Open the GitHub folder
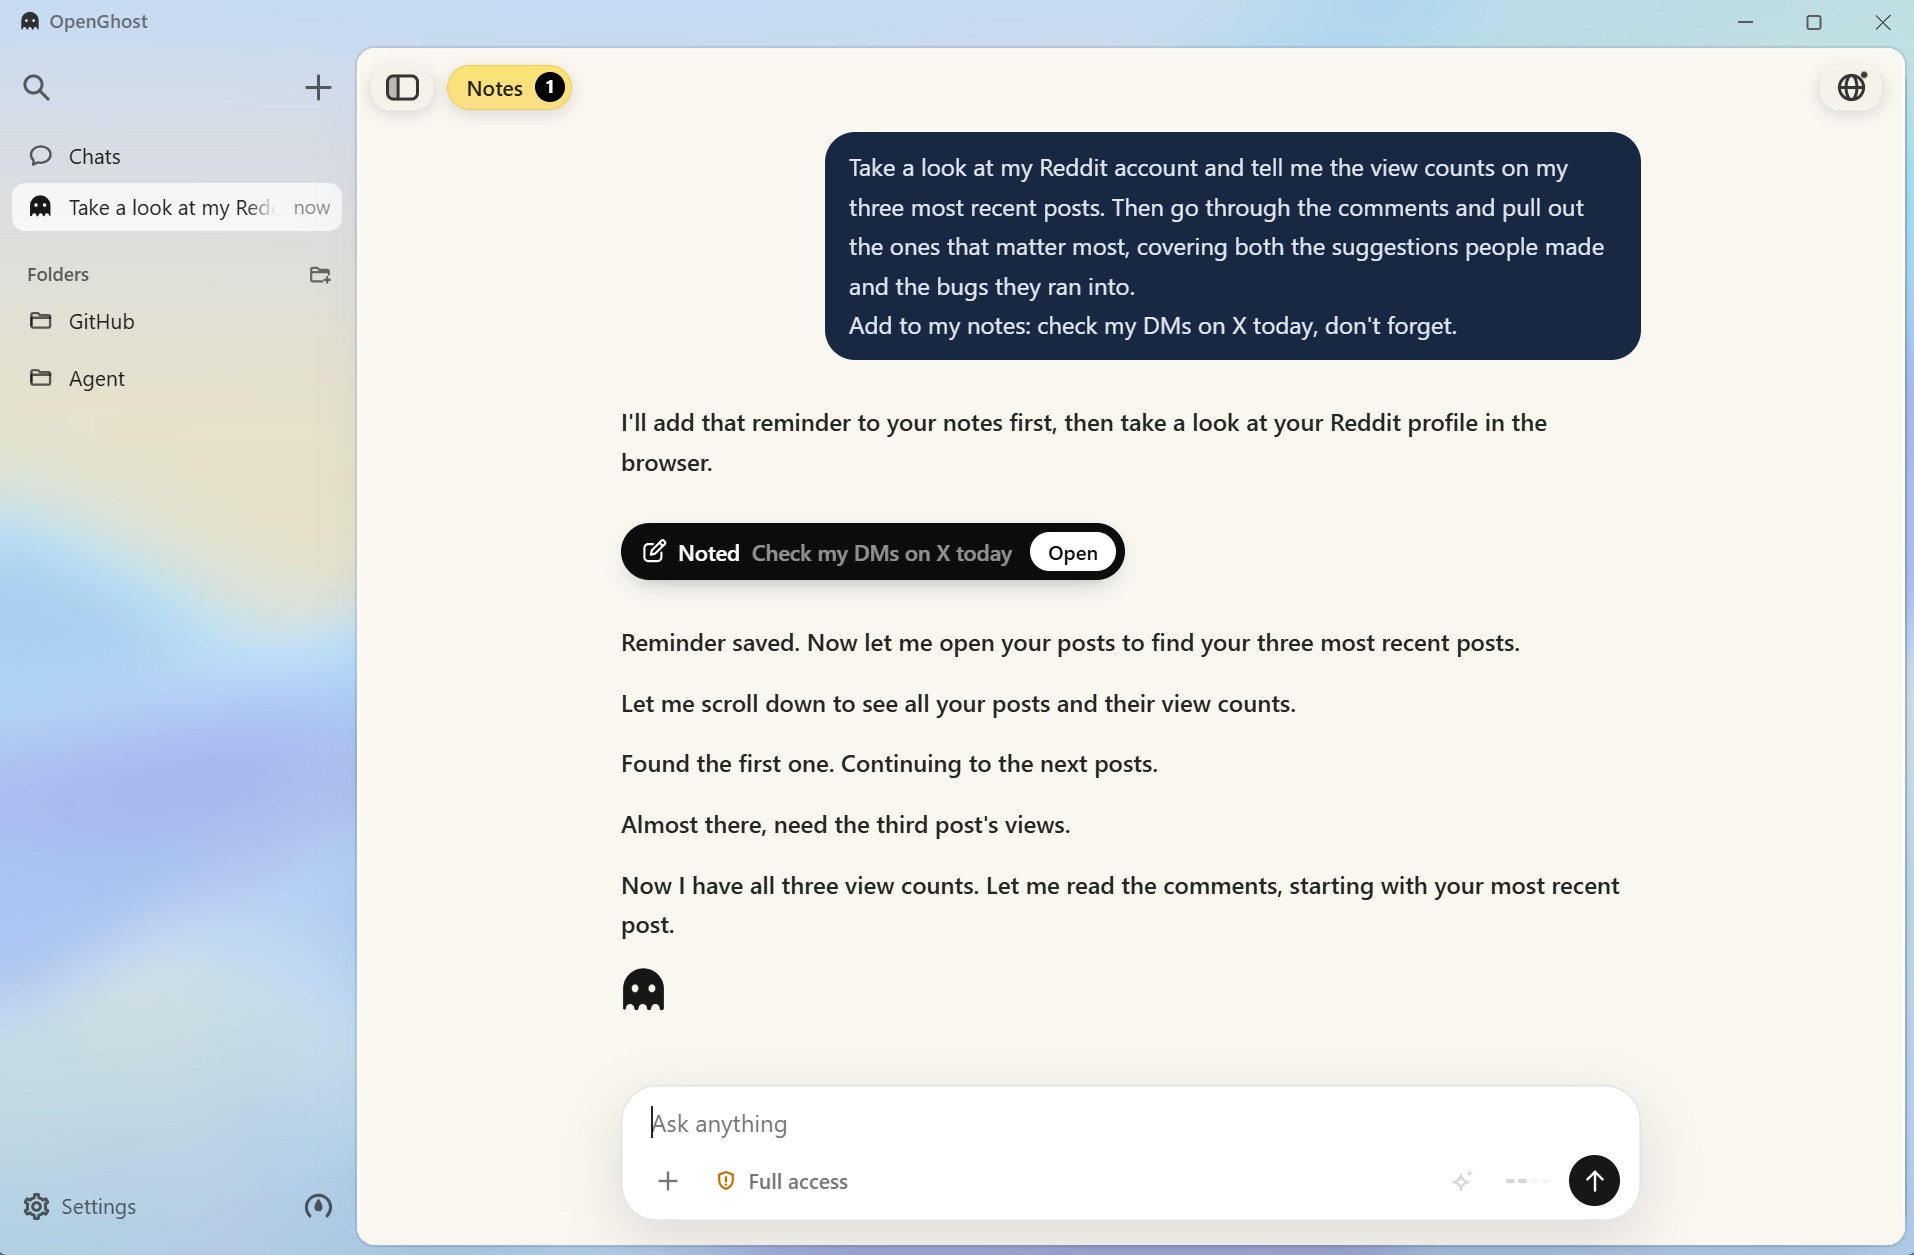This screenshot has width=1914, height=1255. coord(177,321)
